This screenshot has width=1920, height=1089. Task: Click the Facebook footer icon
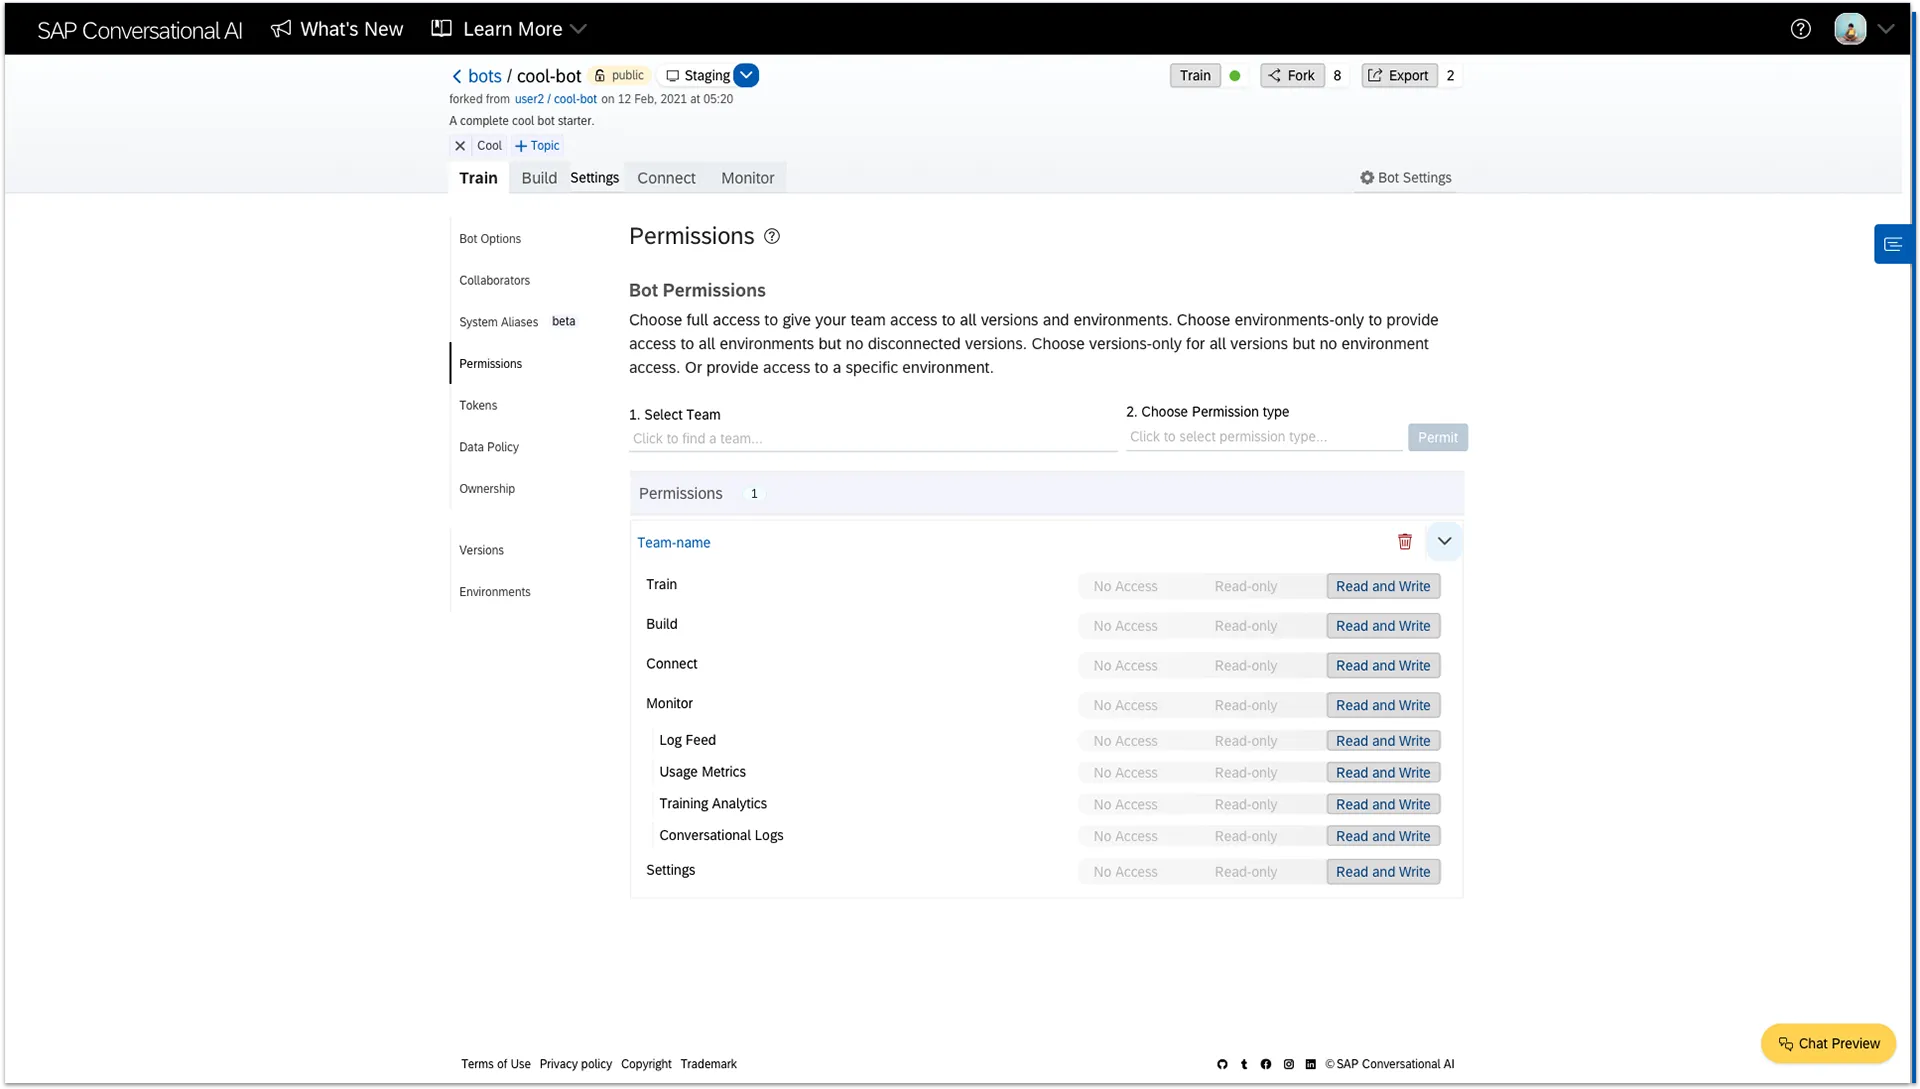tap(1266, 1065)
